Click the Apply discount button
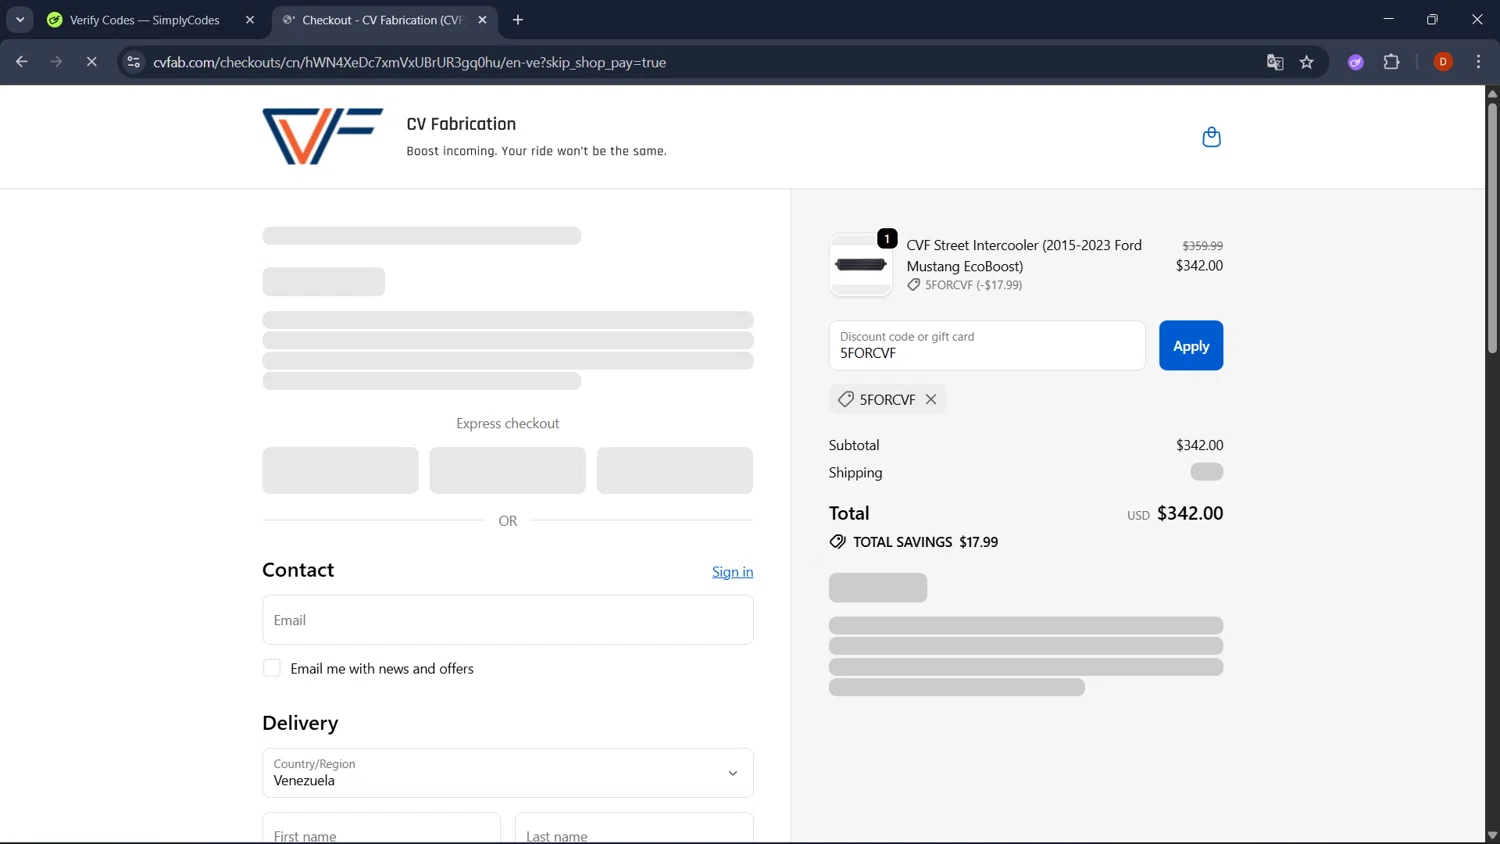The height and width of the screenshot is (844, 1500). pyautogui.click(x=1191, y=346)
